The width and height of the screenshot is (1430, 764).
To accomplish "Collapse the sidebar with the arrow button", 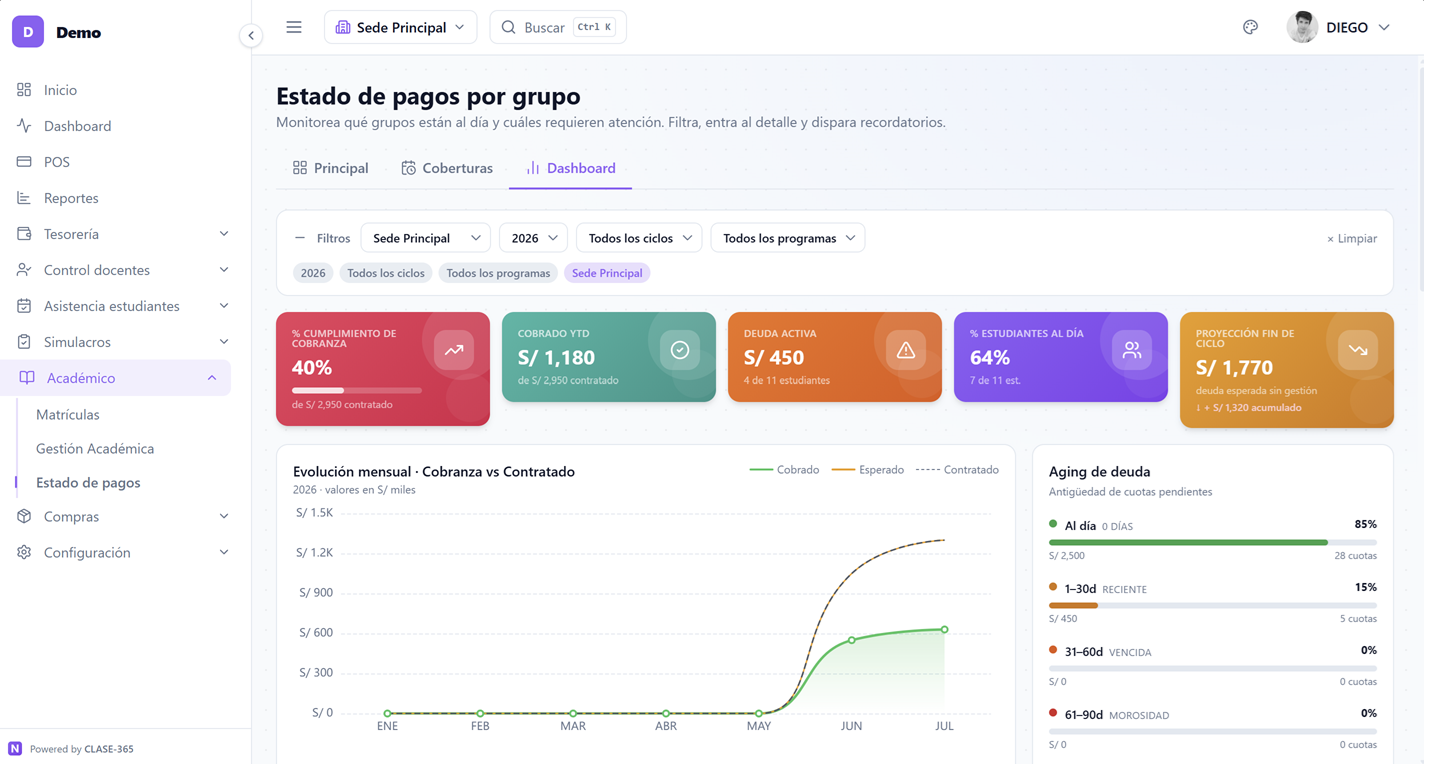I will click(251, 35).
